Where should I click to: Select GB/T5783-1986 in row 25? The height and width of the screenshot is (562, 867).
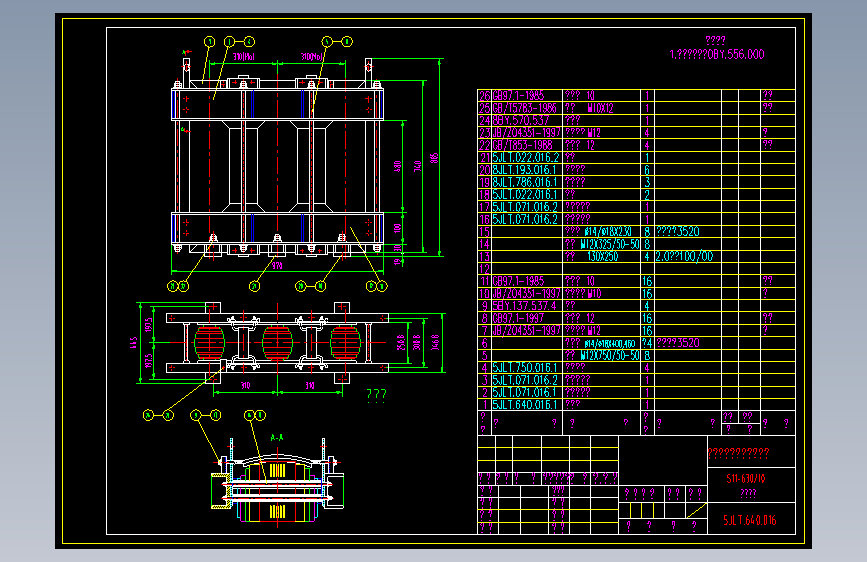[525, 108]
